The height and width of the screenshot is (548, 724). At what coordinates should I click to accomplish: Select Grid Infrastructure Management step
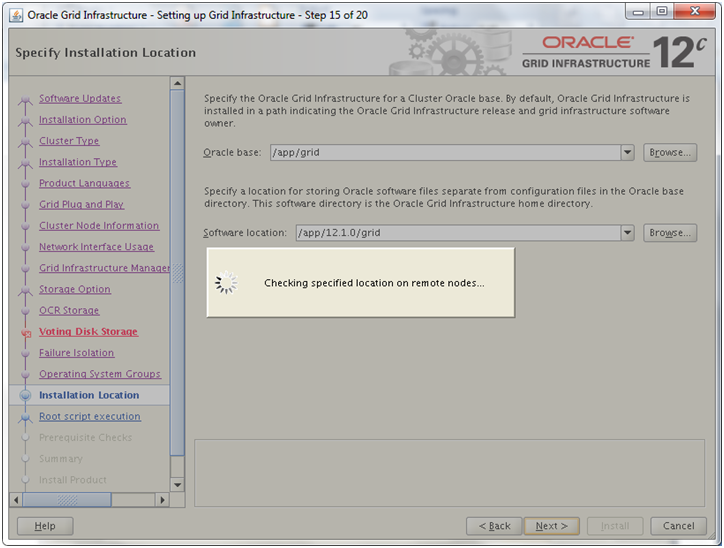pos(104,268)
